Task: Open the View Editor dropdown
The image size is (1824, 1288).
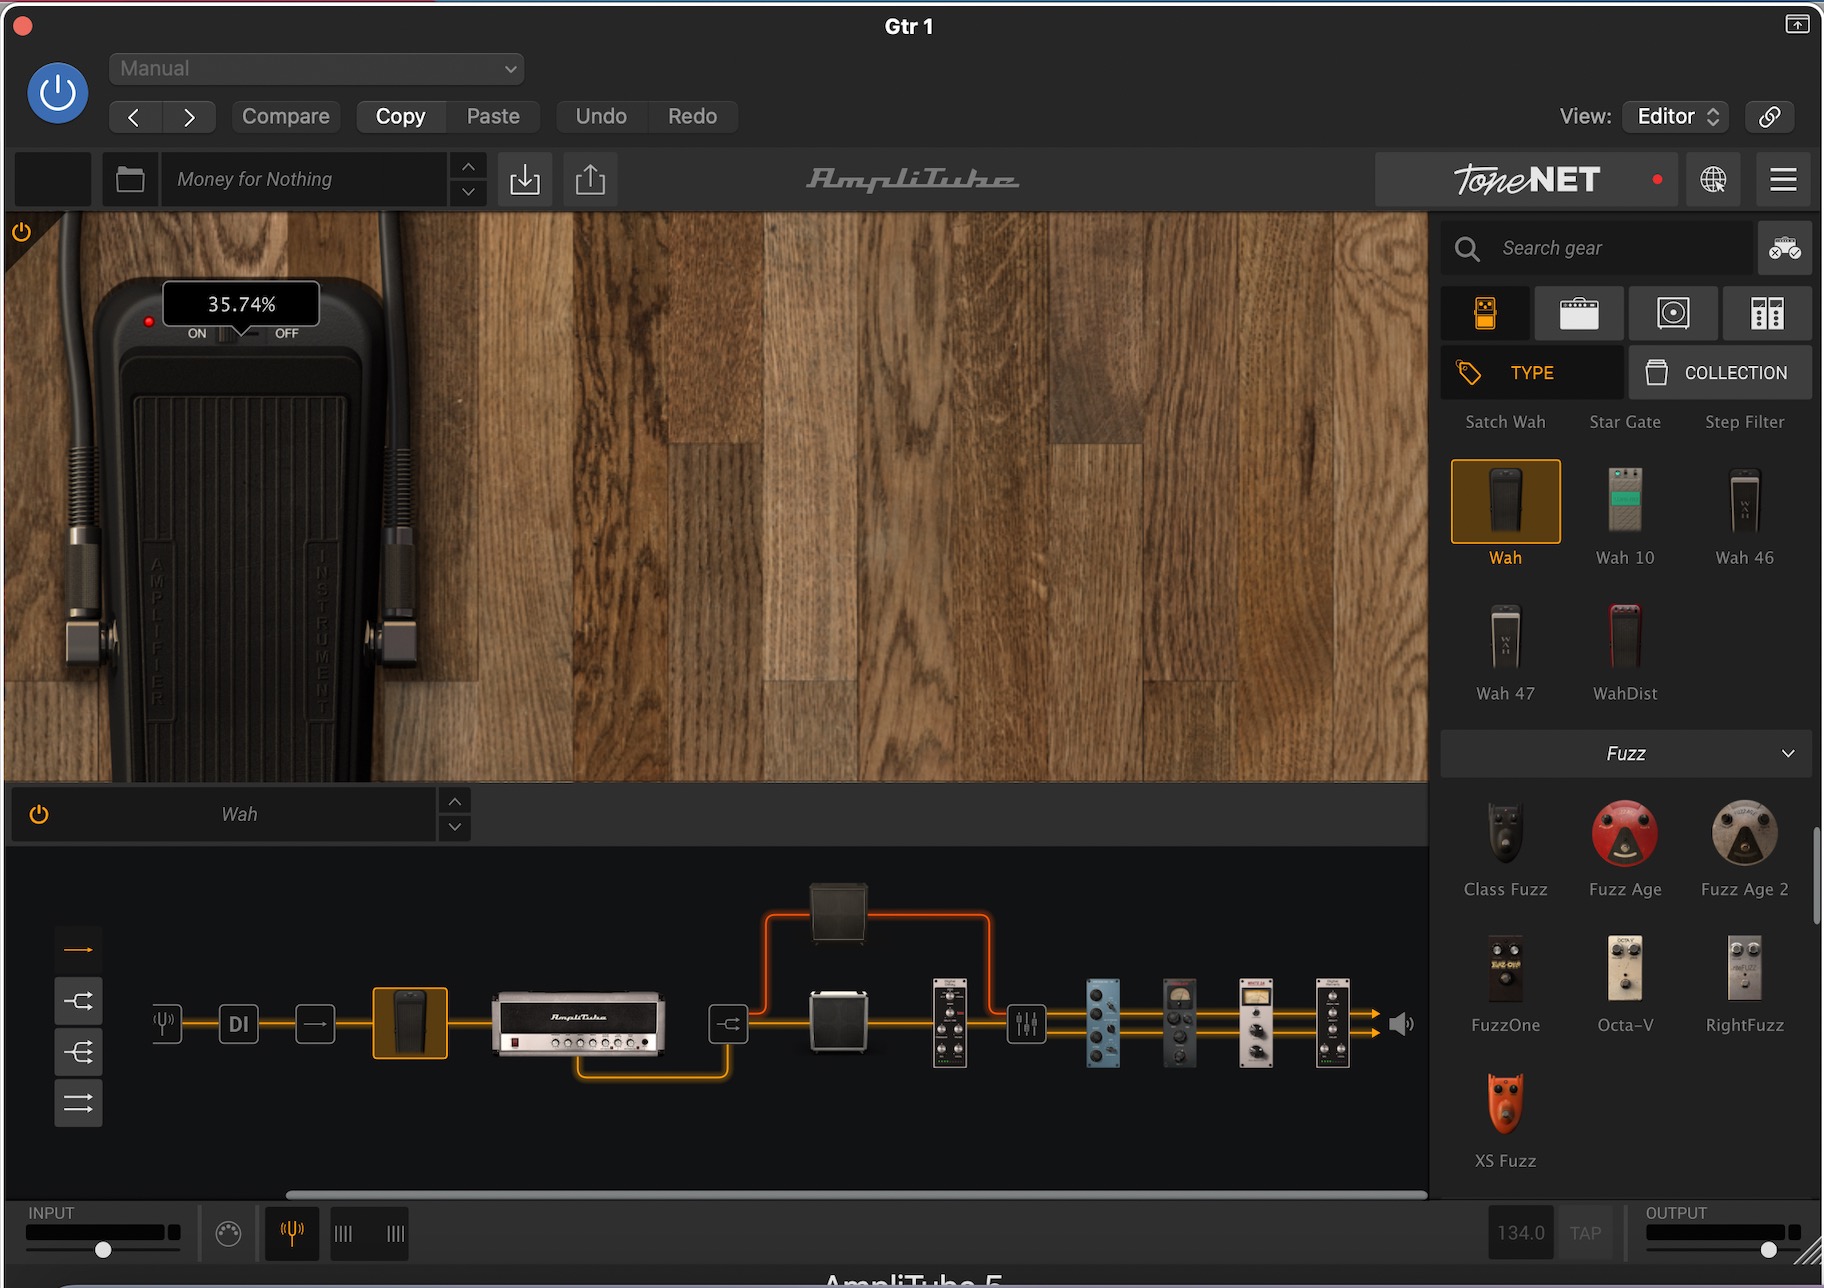Action: click(x=1676, y=116)
